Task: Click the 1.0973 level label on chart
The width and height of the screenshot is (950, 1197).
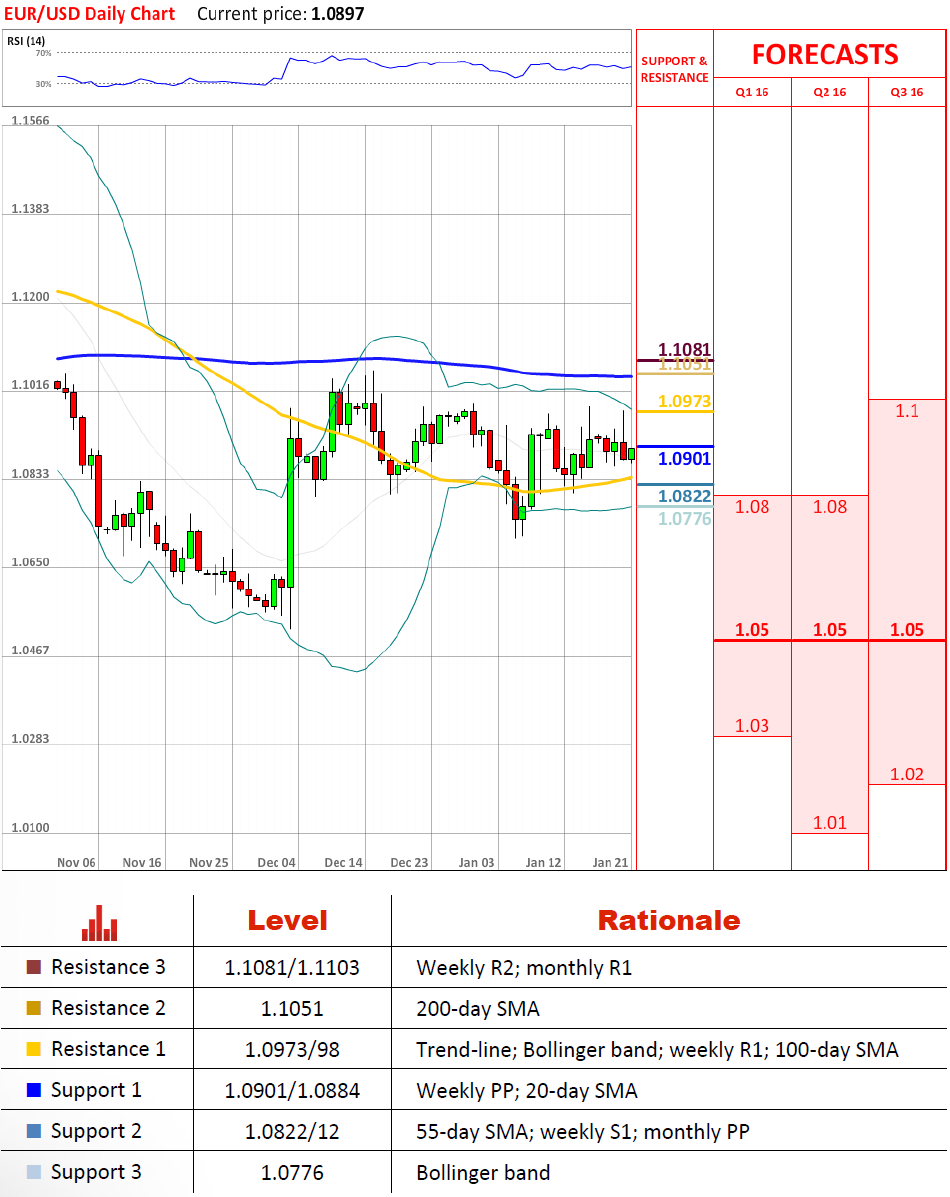Action: [x=684, y=402]
